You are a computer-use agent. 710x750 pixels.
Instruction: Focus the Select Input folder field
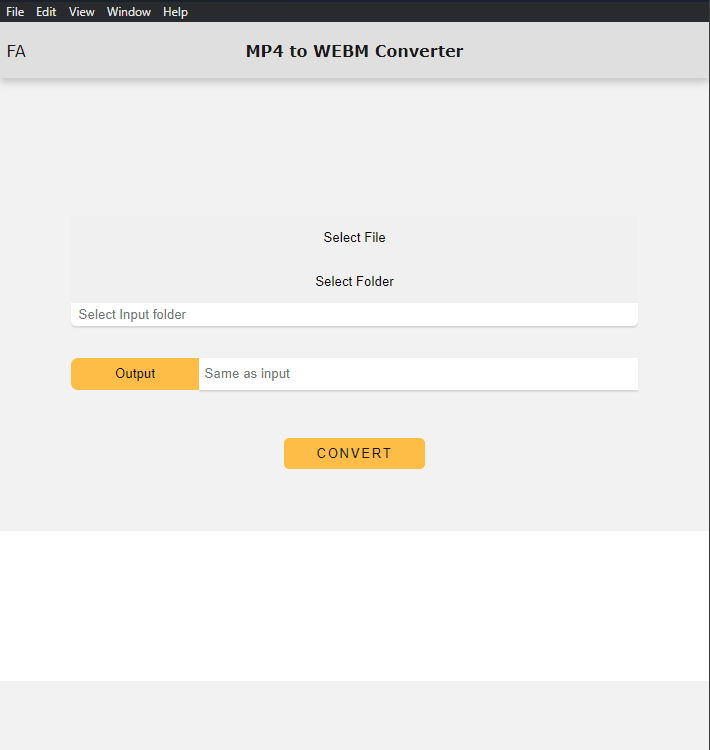point(354,315)
